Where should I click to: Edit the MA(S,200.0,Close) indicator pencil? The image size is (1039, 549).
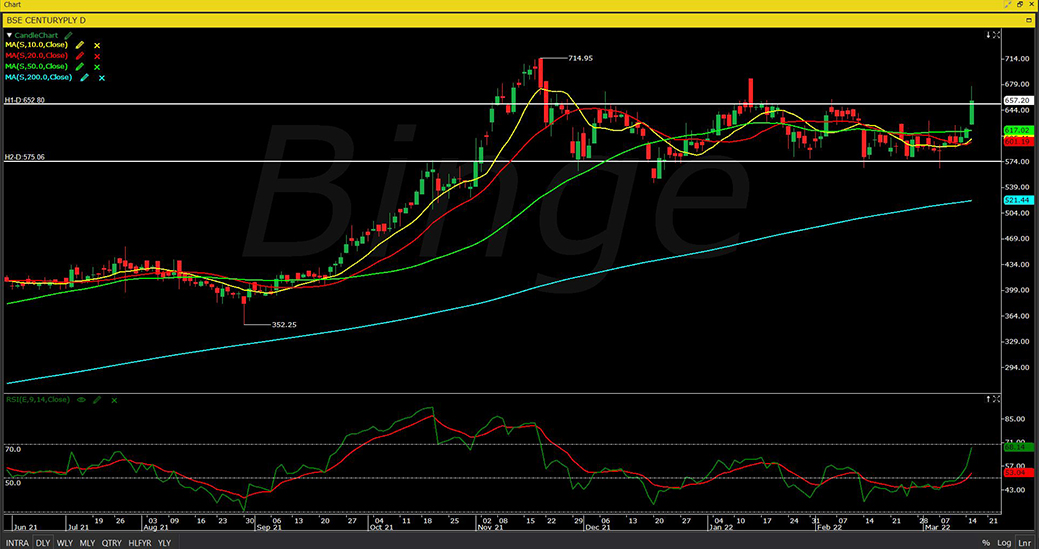click(x=85, y=77)
